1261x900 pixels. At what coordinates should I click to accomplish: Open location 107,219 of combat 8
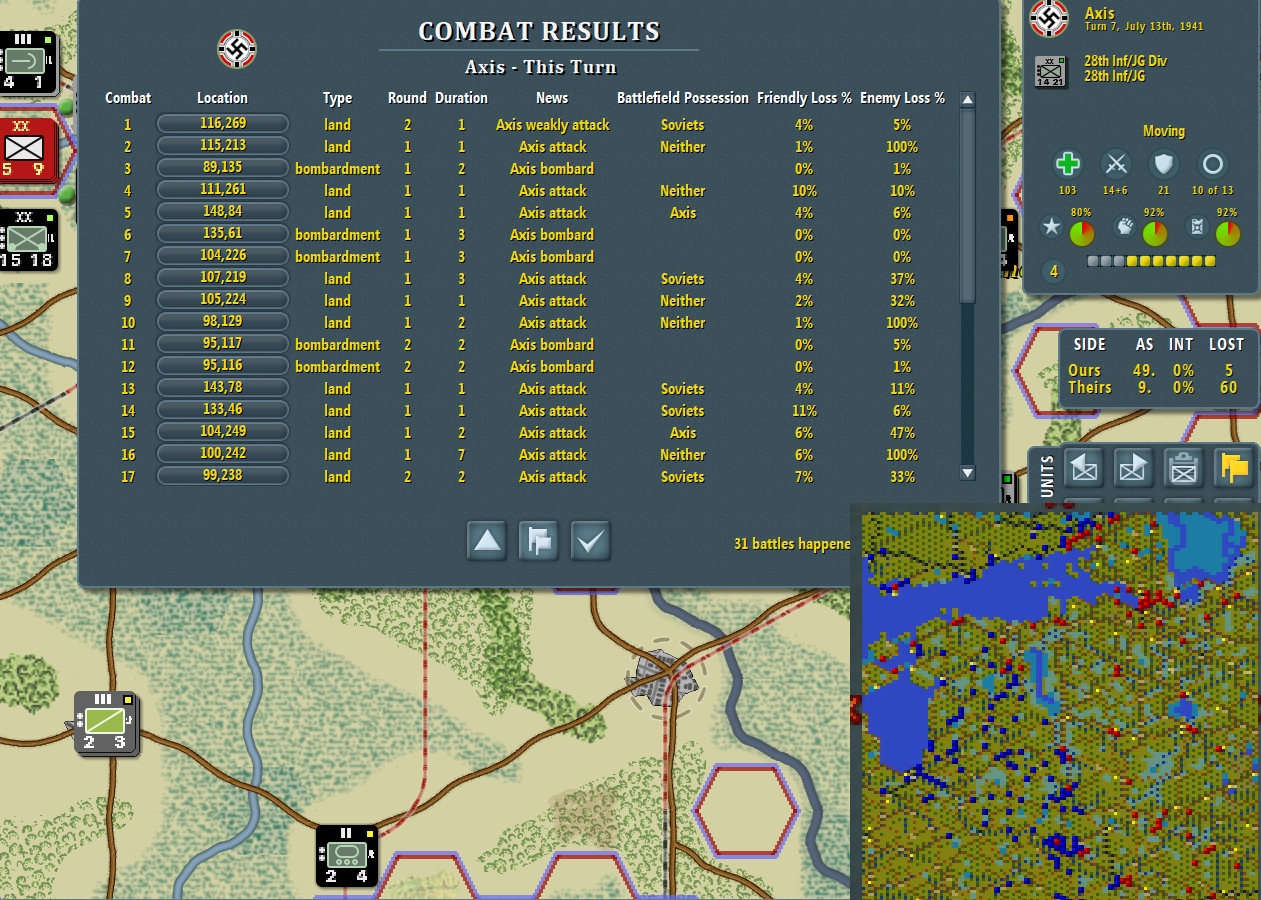(x=223, y=278)
